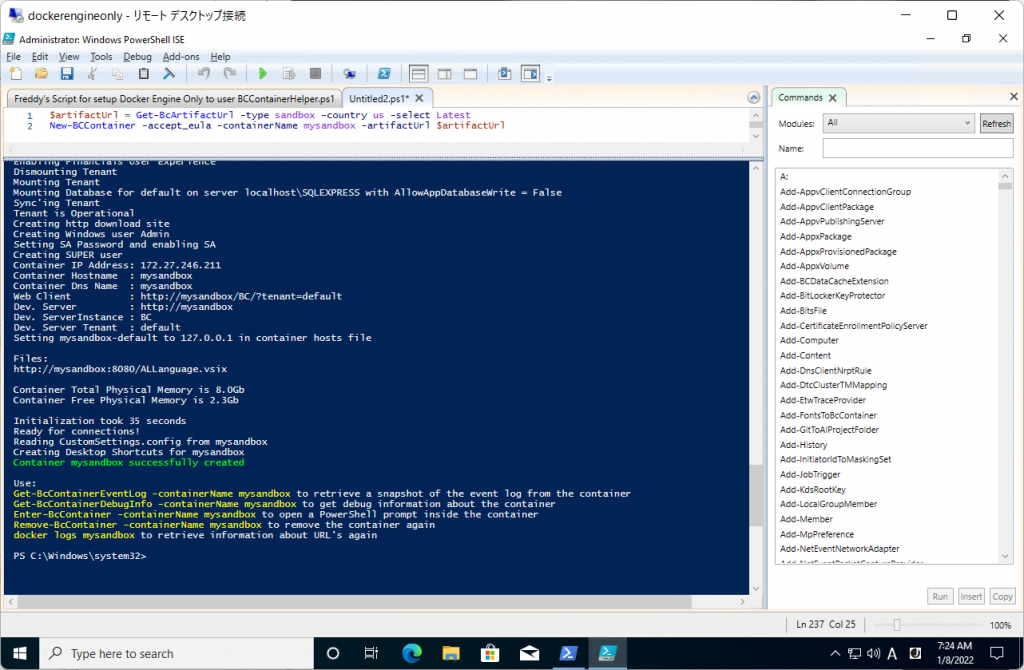Viewport: 1024px width, 670px height.
Task: Select Add-History in the command list
Action: [803, 445]
